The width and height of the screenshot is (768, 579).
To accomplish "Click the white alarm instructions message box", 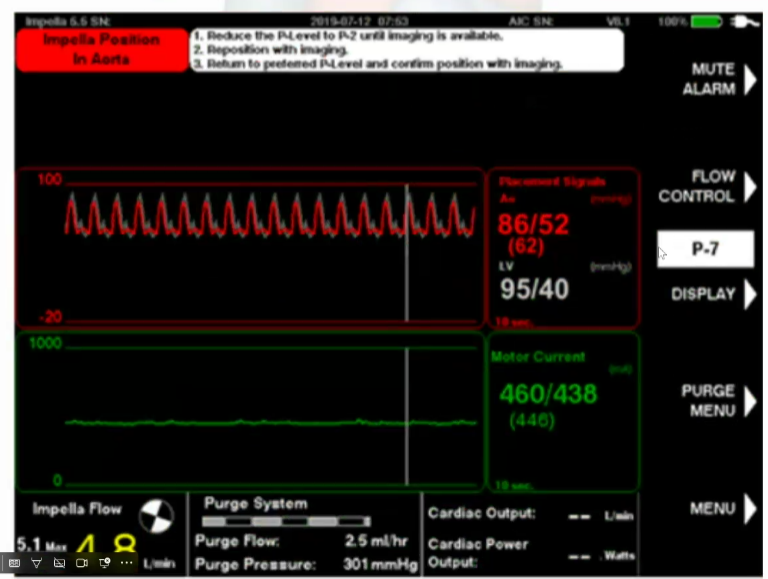I will [406, 50].
